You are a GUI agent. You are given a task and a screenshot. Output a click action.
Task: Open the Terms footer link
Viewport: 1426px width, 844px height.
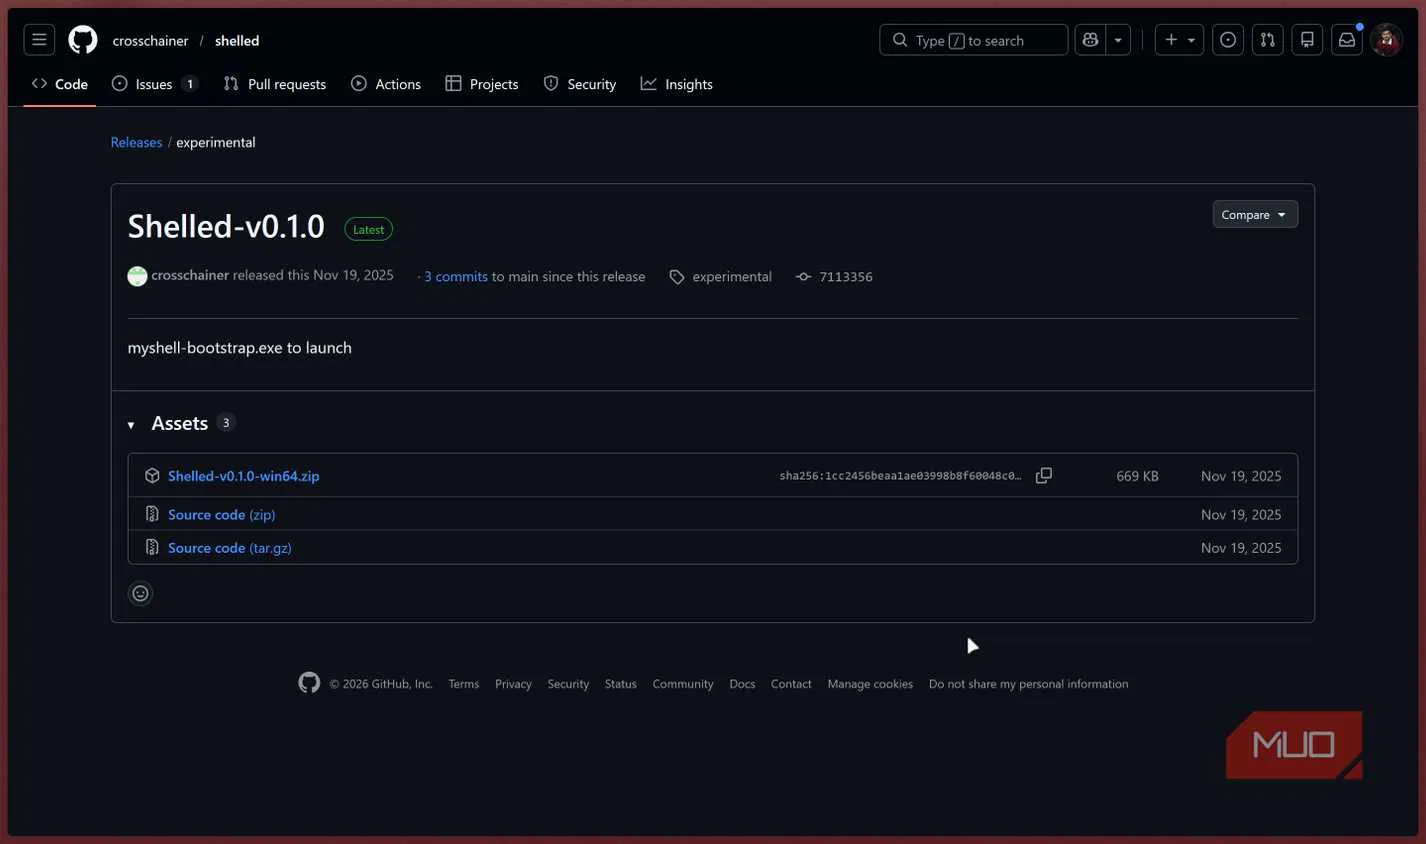pos(464,684)
